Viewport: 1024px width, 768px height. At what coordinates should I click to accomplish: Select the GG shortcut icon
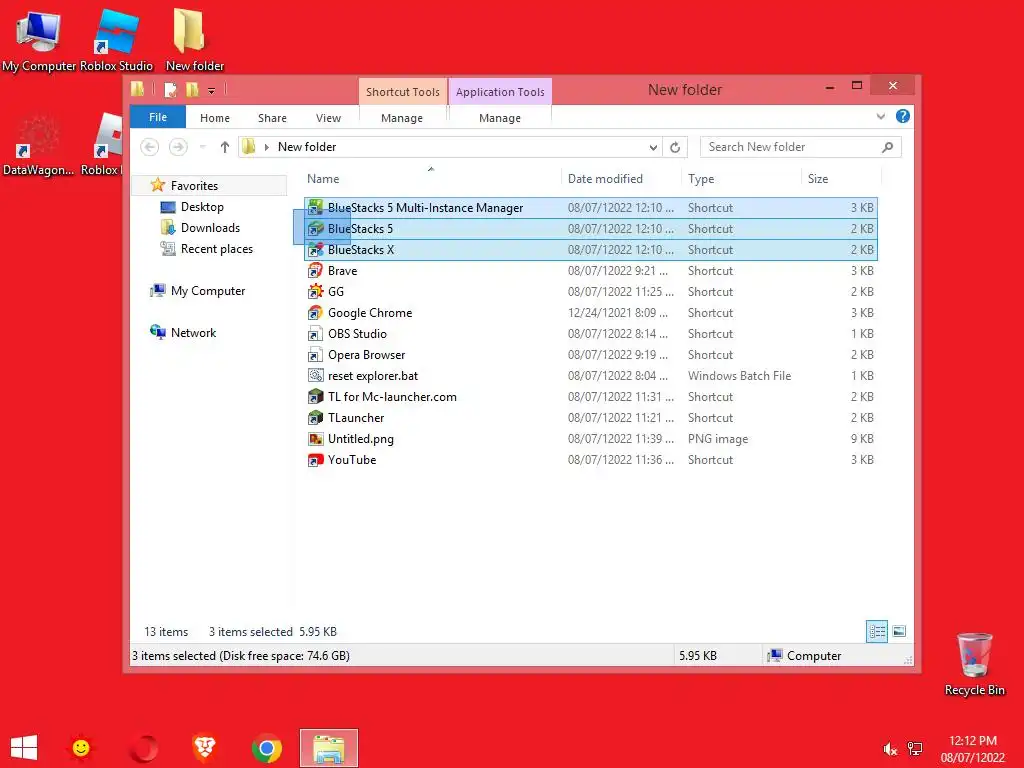pyautogui.click(x=315, y=291)
